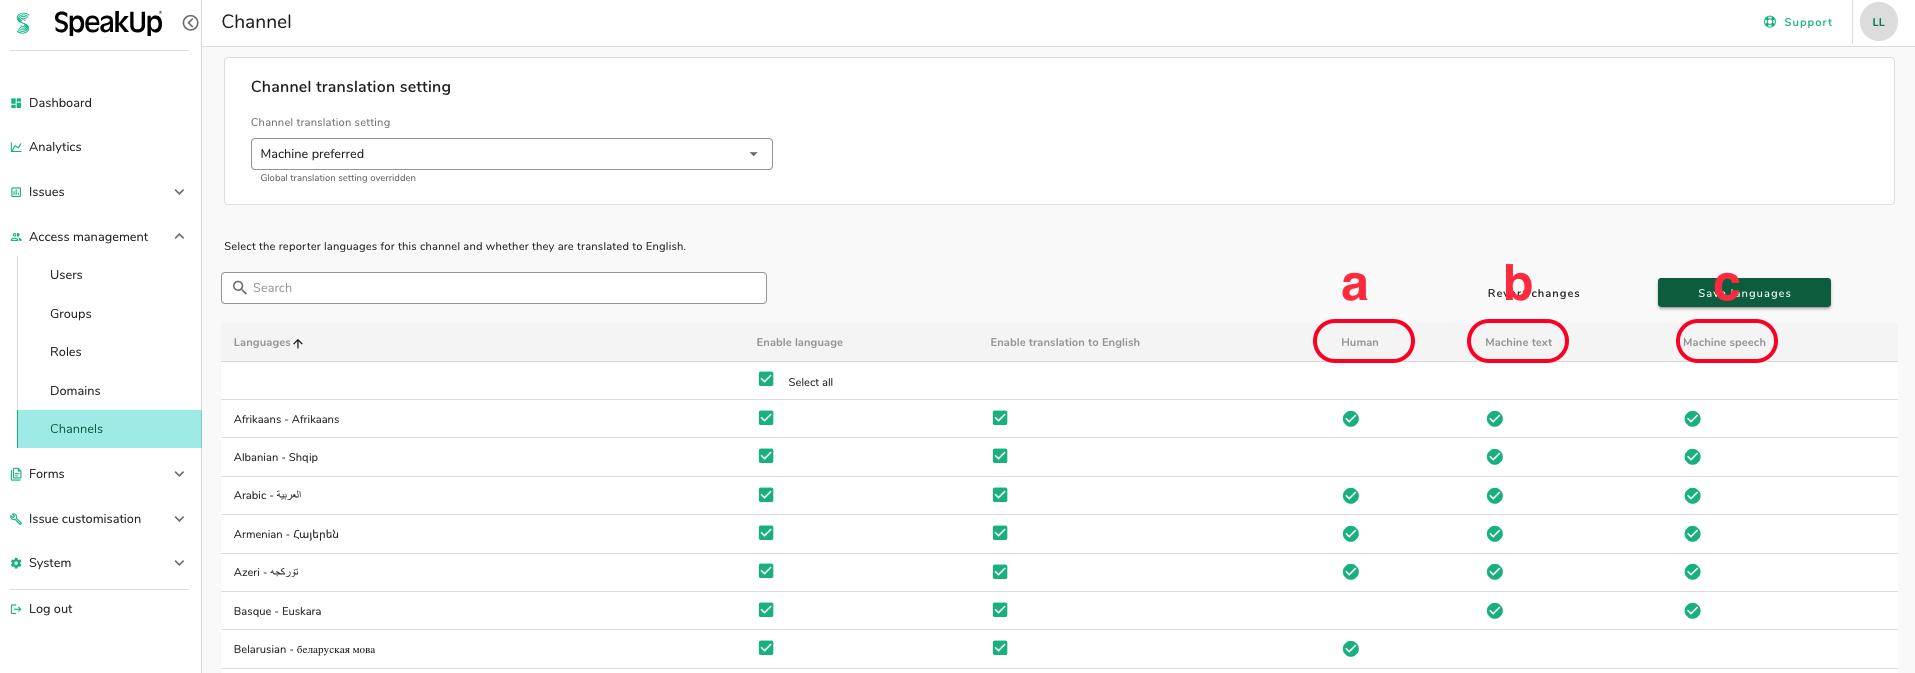This screenshot has height=673, width=1915.
Task: Click Azeri Machine text checkmark
Action: [1495, 572]
